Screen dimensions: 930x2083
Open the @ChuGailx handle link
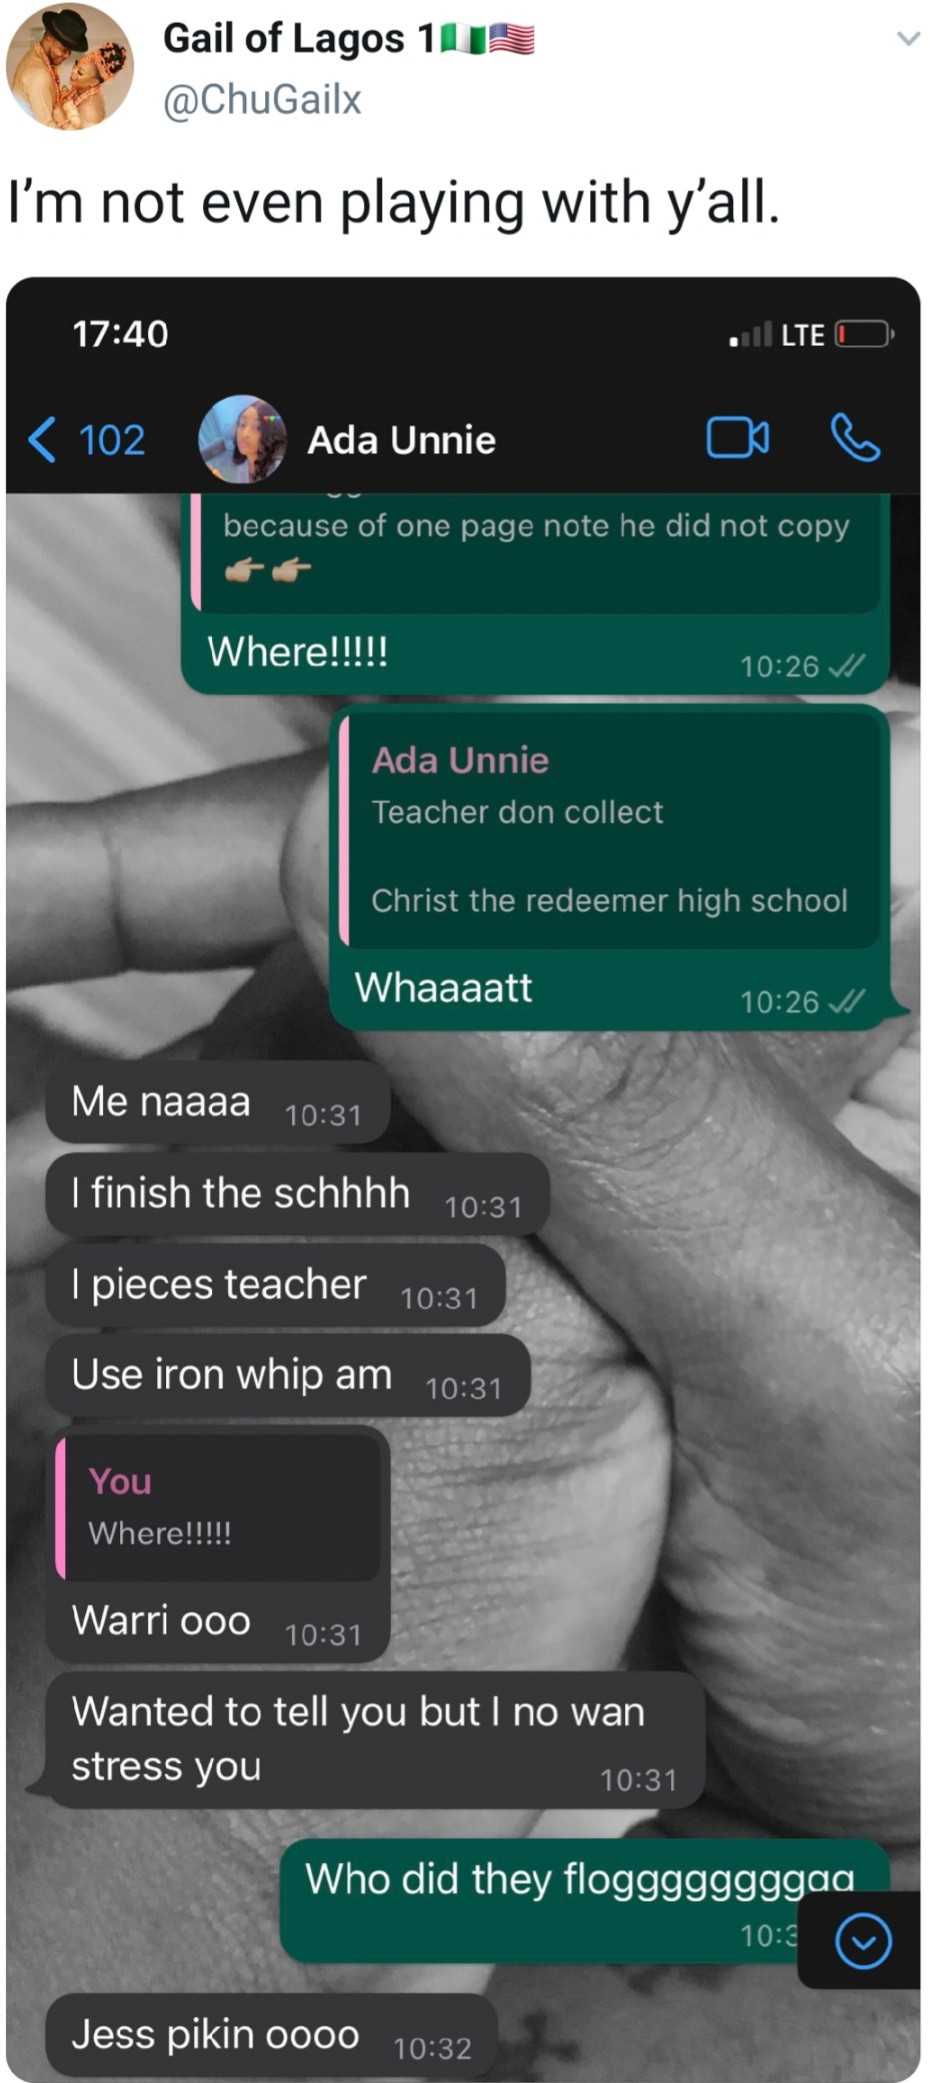[262, 100]
